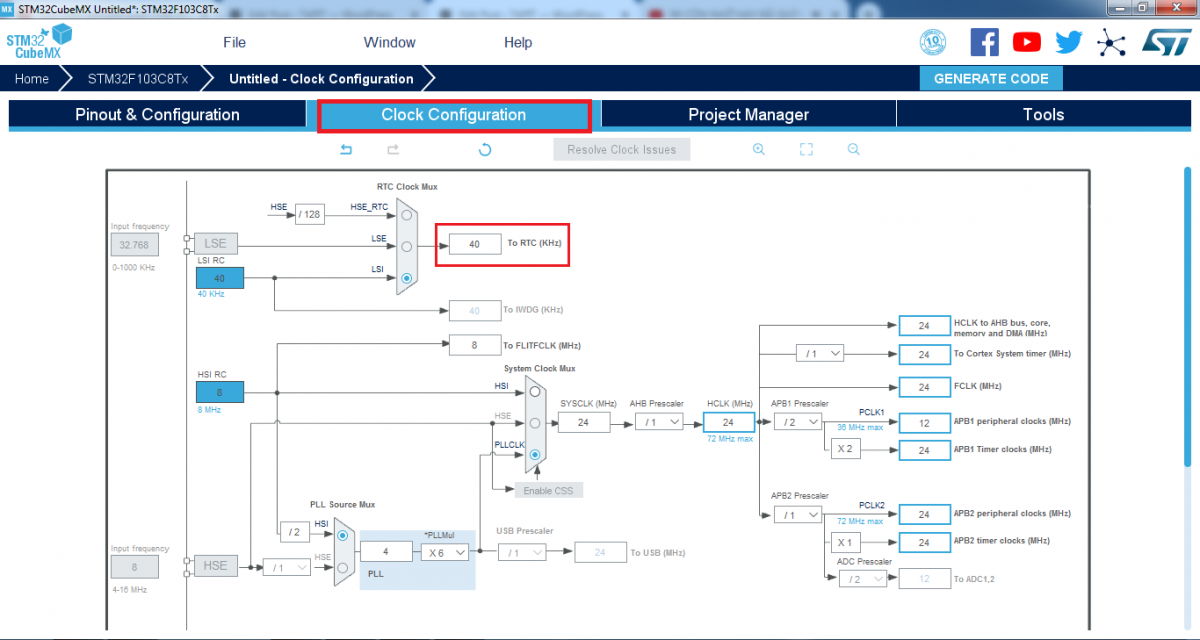Open the Facebook icon link
The image size is (1200, 640).
coord(984,42)
